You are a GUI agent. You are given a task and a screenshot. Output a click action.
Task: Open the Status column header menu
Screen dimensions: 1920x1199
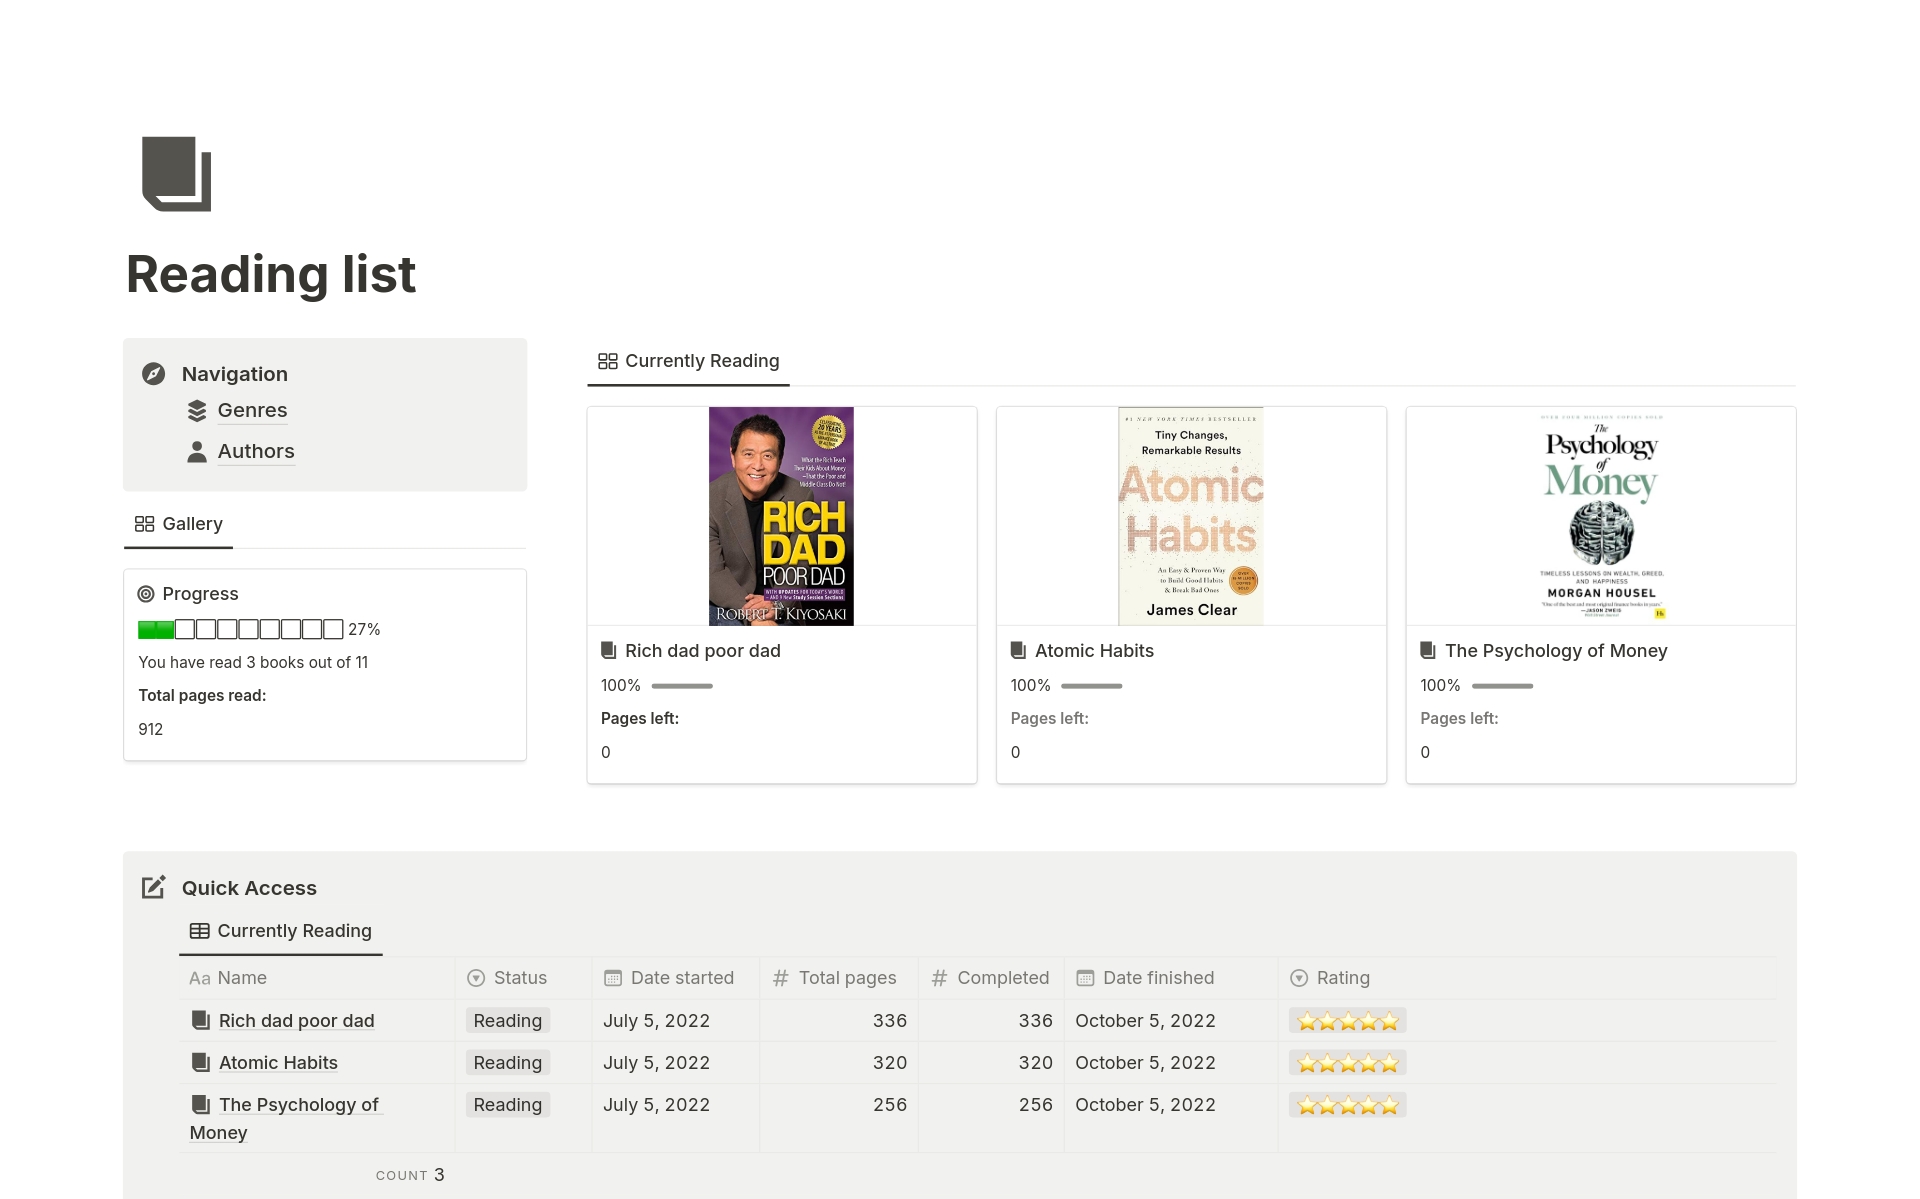pyautogui.click(x=520, y=978)
